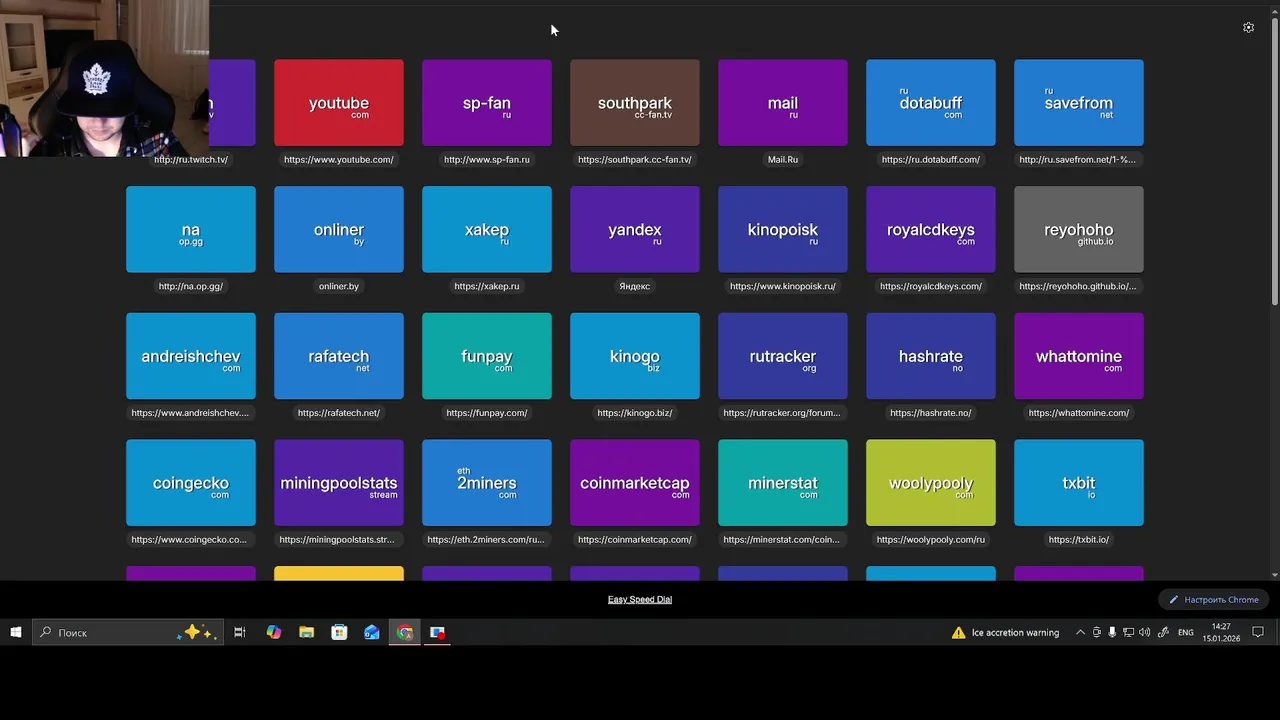The width and height of the screenshot is (1280, 720).
Task: Click the Настроить Chrome button
Action: point(1214,600)
